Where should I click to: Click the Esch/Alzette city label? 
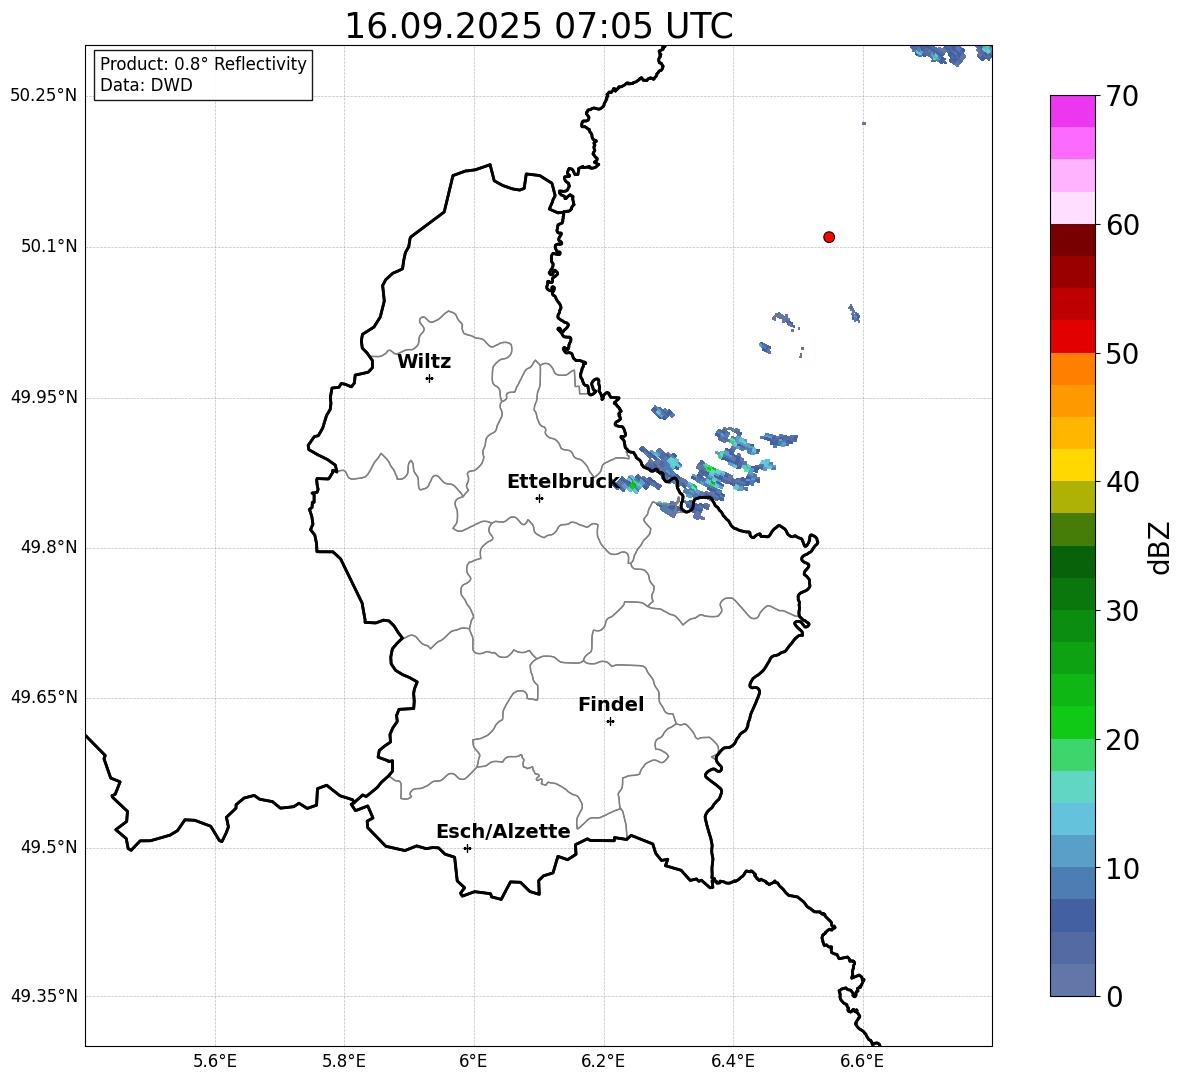tap(503, 831)
